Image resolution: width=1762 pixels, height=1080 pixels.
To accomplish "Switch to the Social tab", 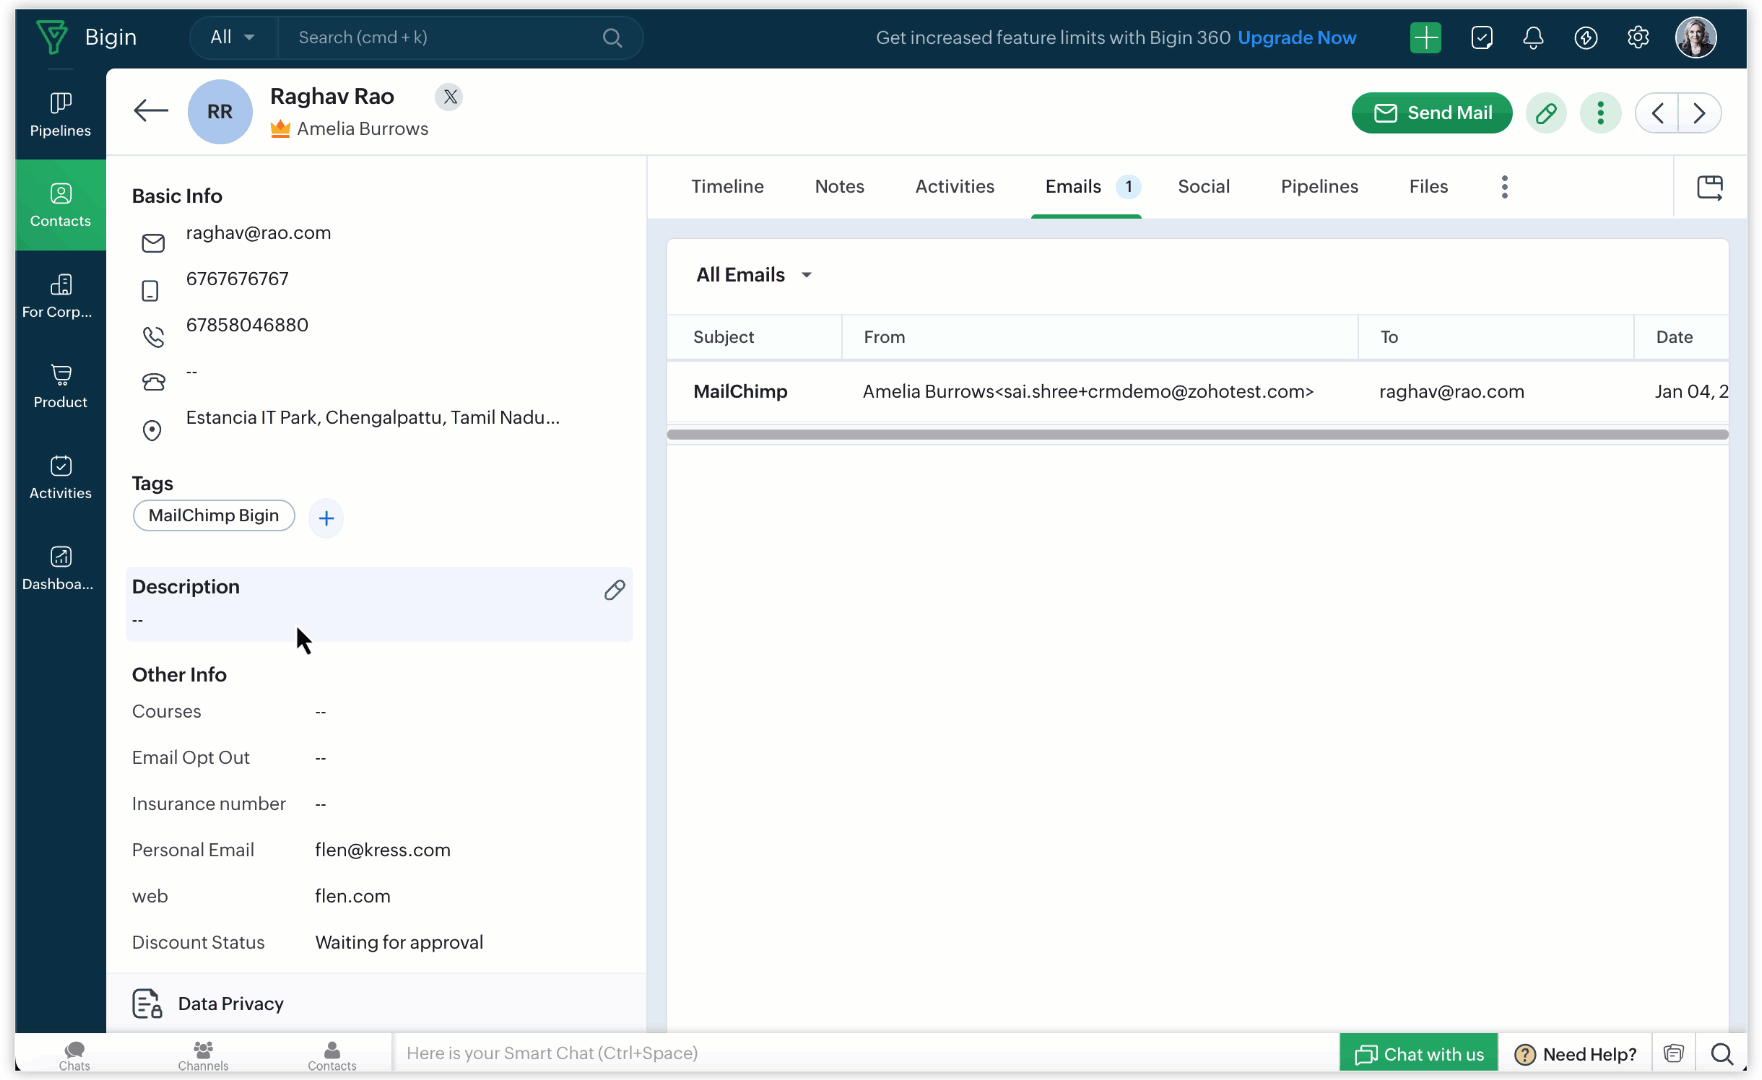I will pyautogui.click(x=1204, y=187).
